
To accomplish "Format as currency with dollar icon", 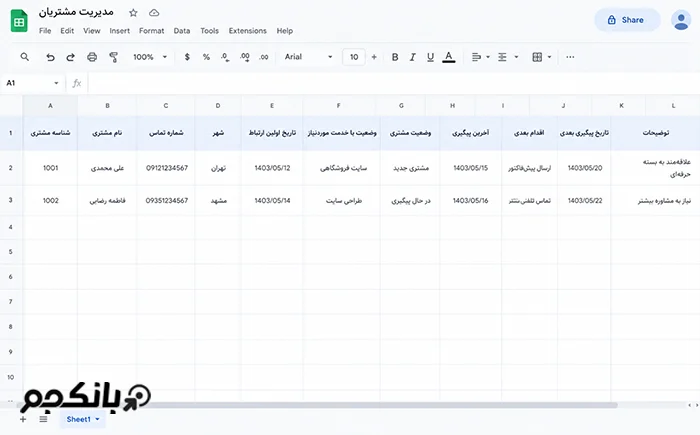I will click(x=187, y=57).
